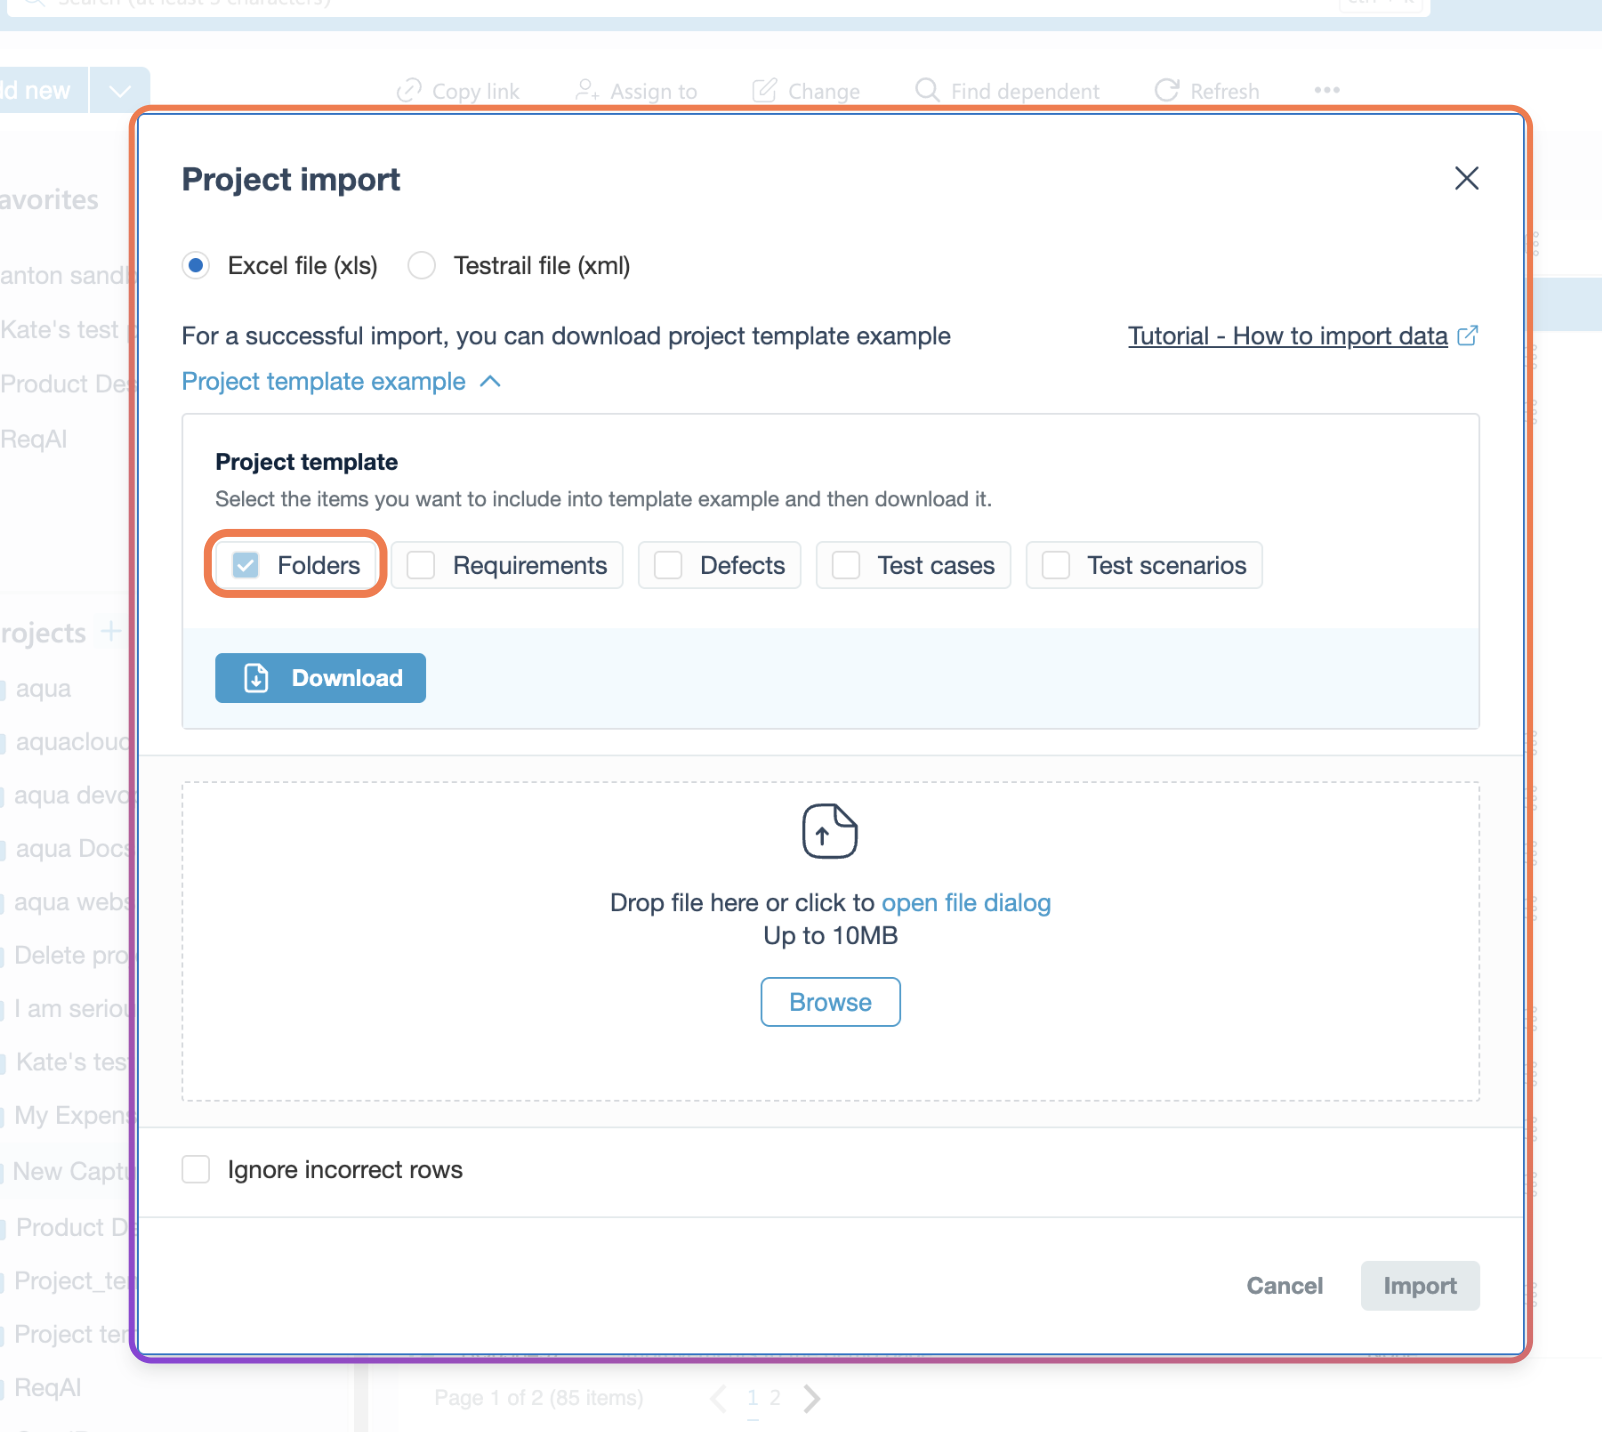Open the three-dots more options menu
This screenshot has height=1432, width=1602.
pos(1327,90)
